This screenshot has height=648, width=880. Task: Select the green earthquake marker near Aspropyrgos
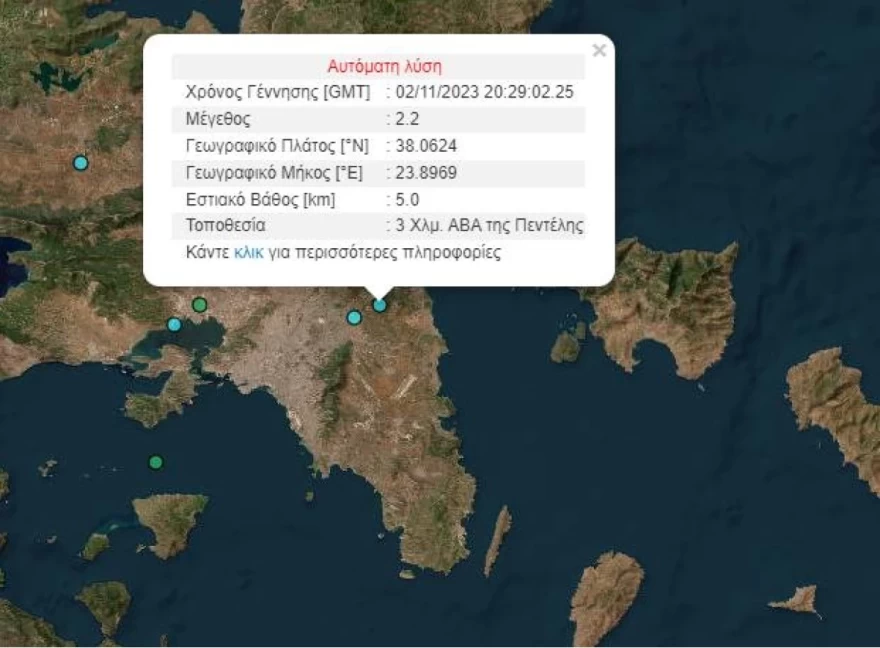200,302
